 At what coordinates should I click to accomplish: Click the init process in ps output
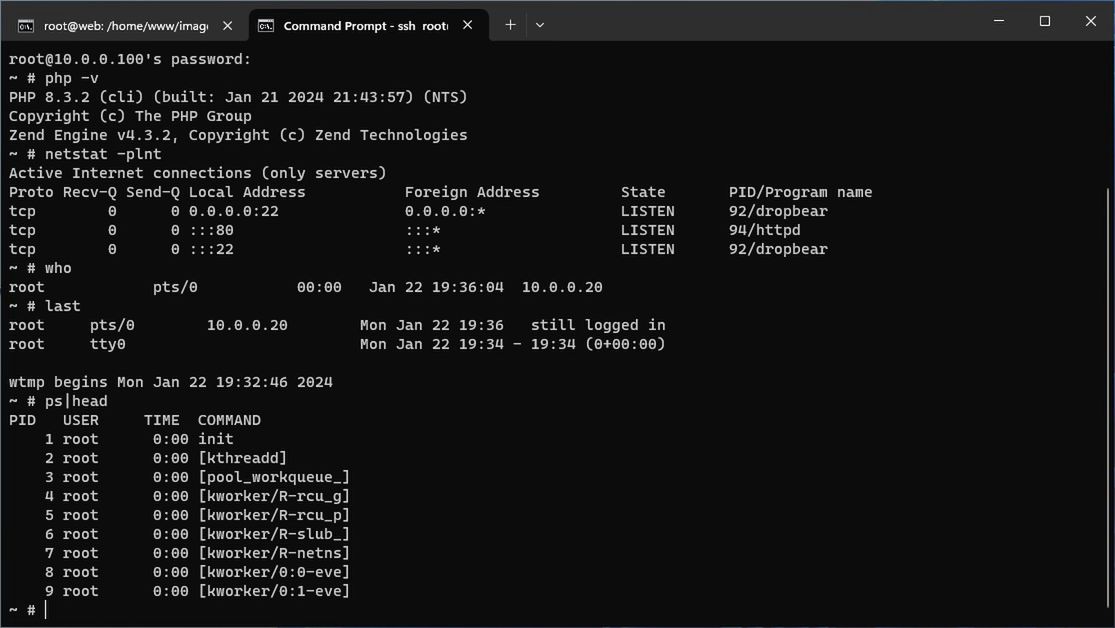pos(215,439)
